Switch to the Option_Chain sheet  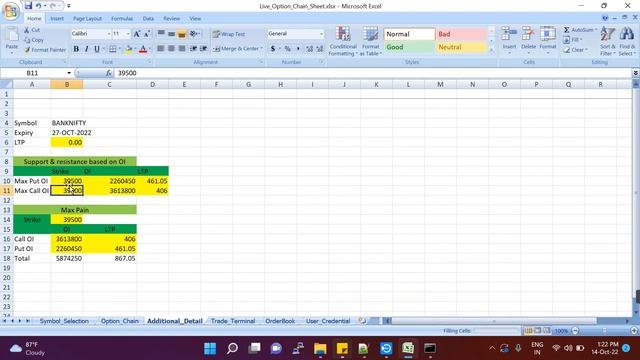[x=120, y=321]
